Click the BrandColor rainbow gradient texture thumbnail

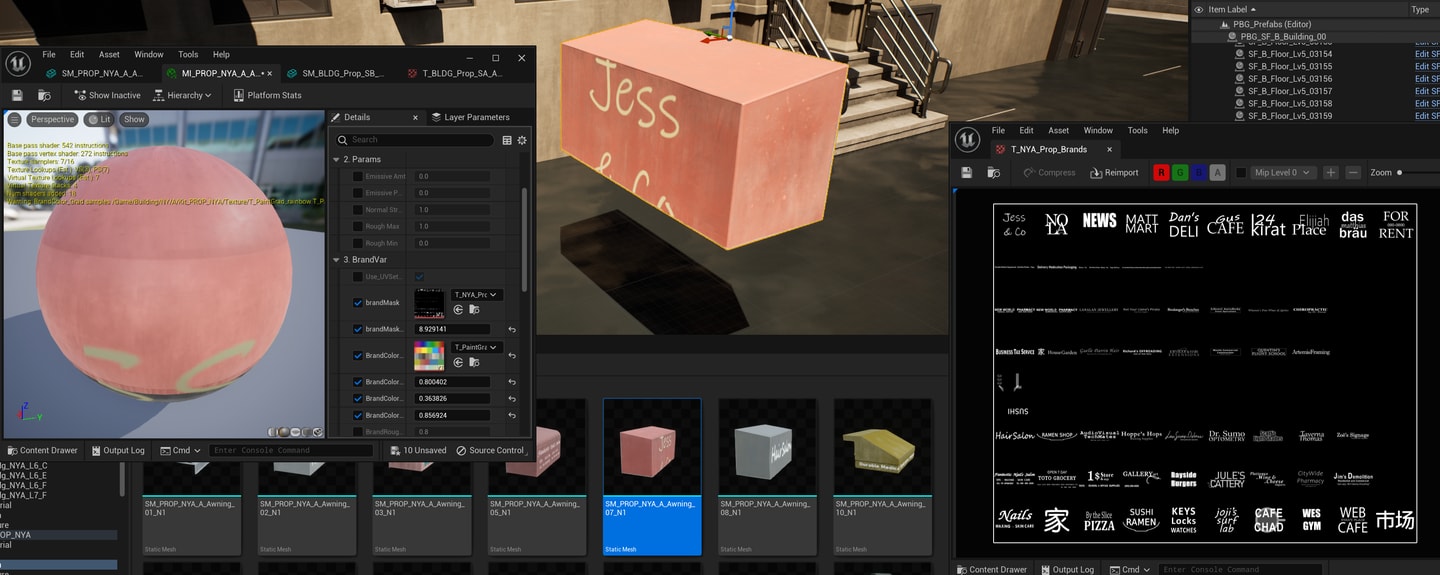point(429,356)
